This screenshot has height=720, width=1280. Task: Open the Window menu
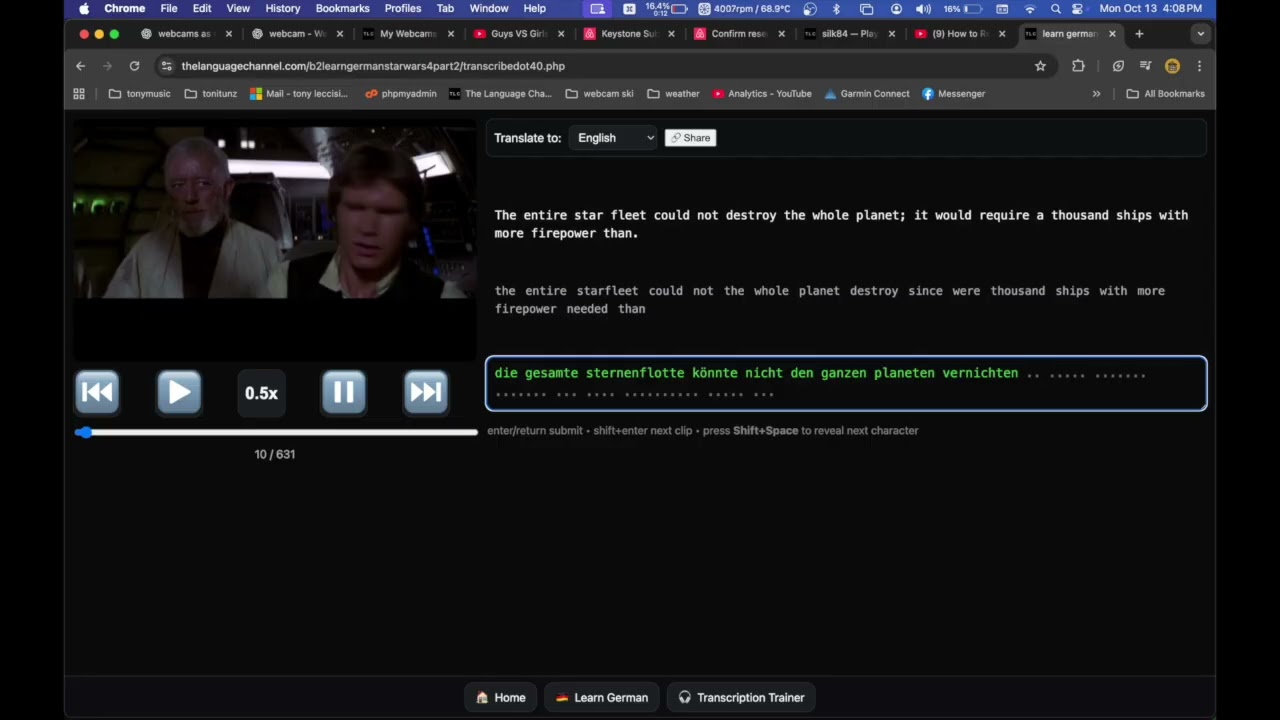point(489,8)
